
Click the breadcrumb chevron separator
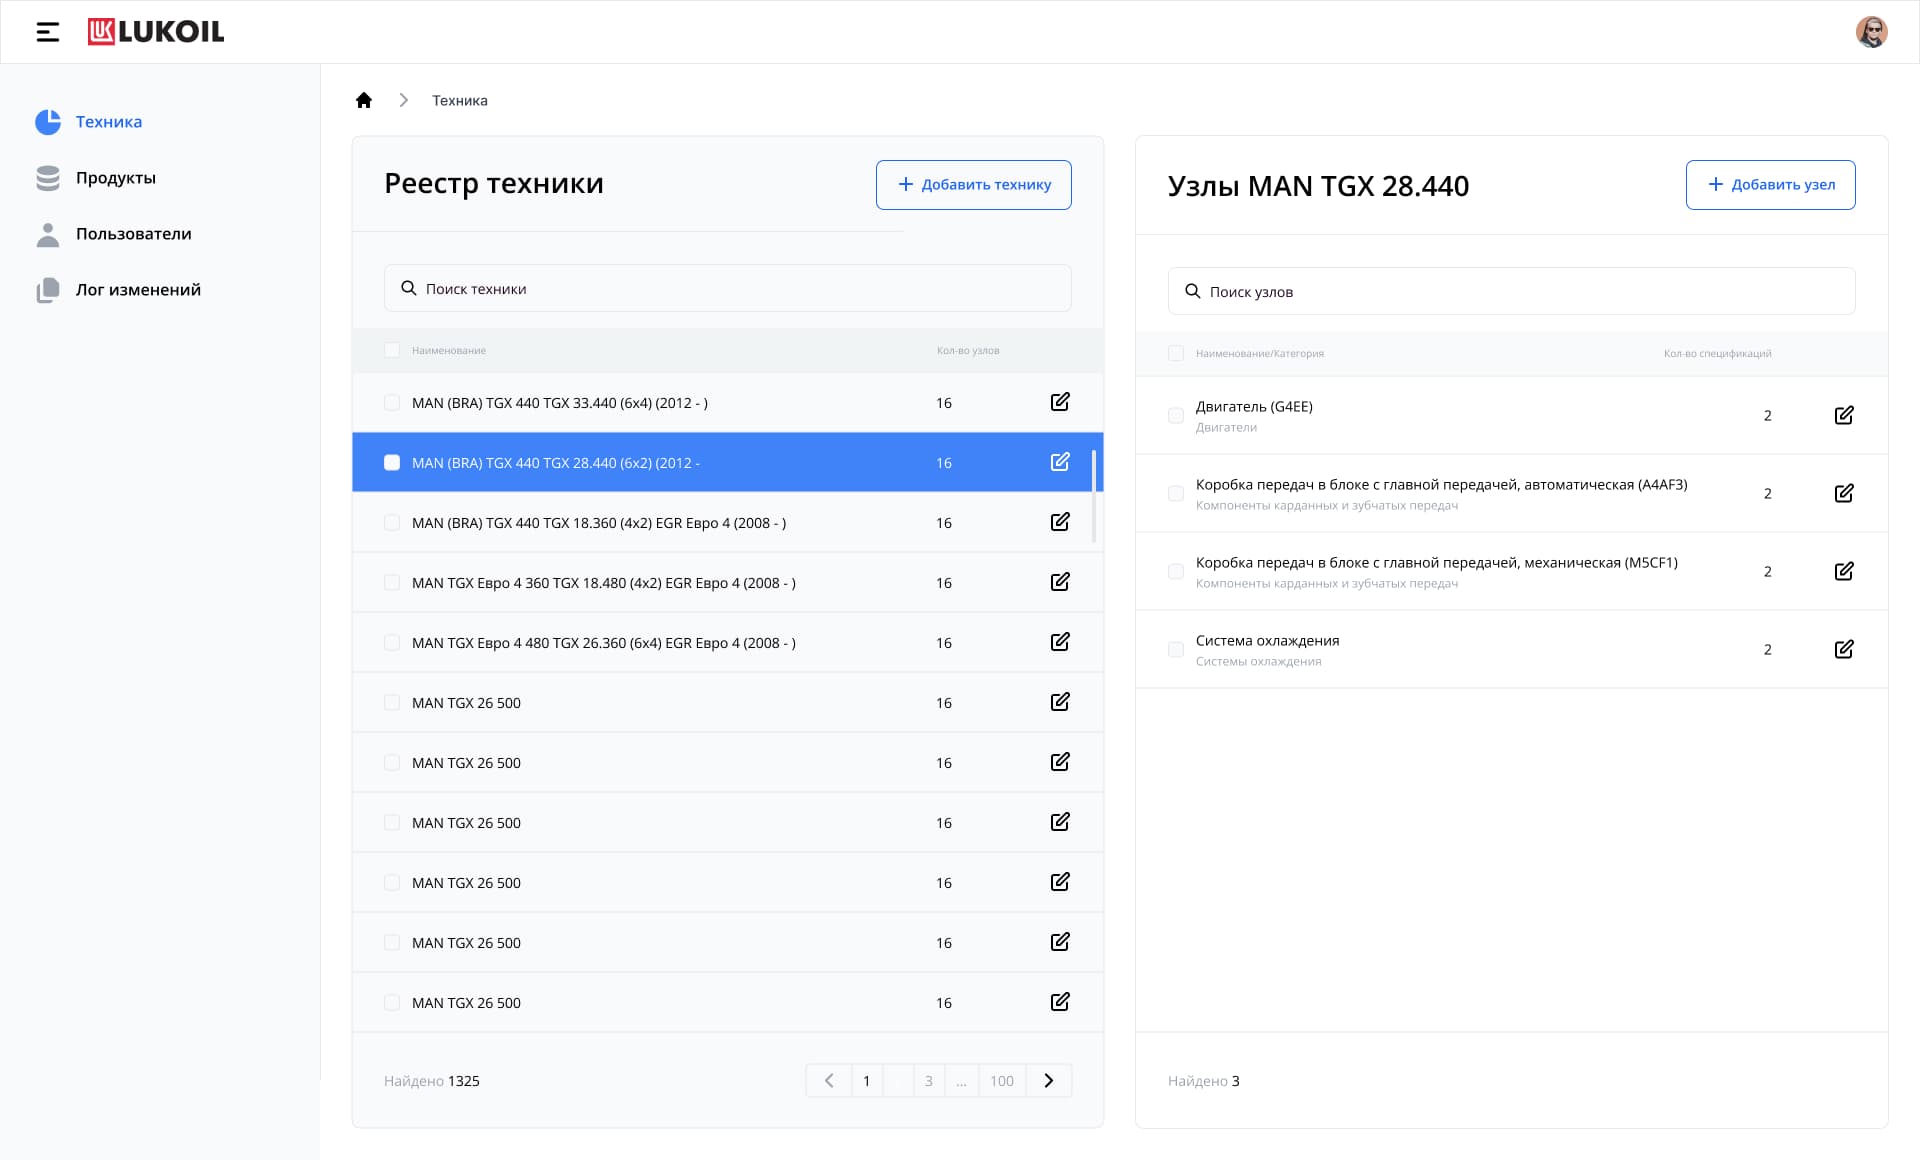pyautogui.click(x=403, y=100)
